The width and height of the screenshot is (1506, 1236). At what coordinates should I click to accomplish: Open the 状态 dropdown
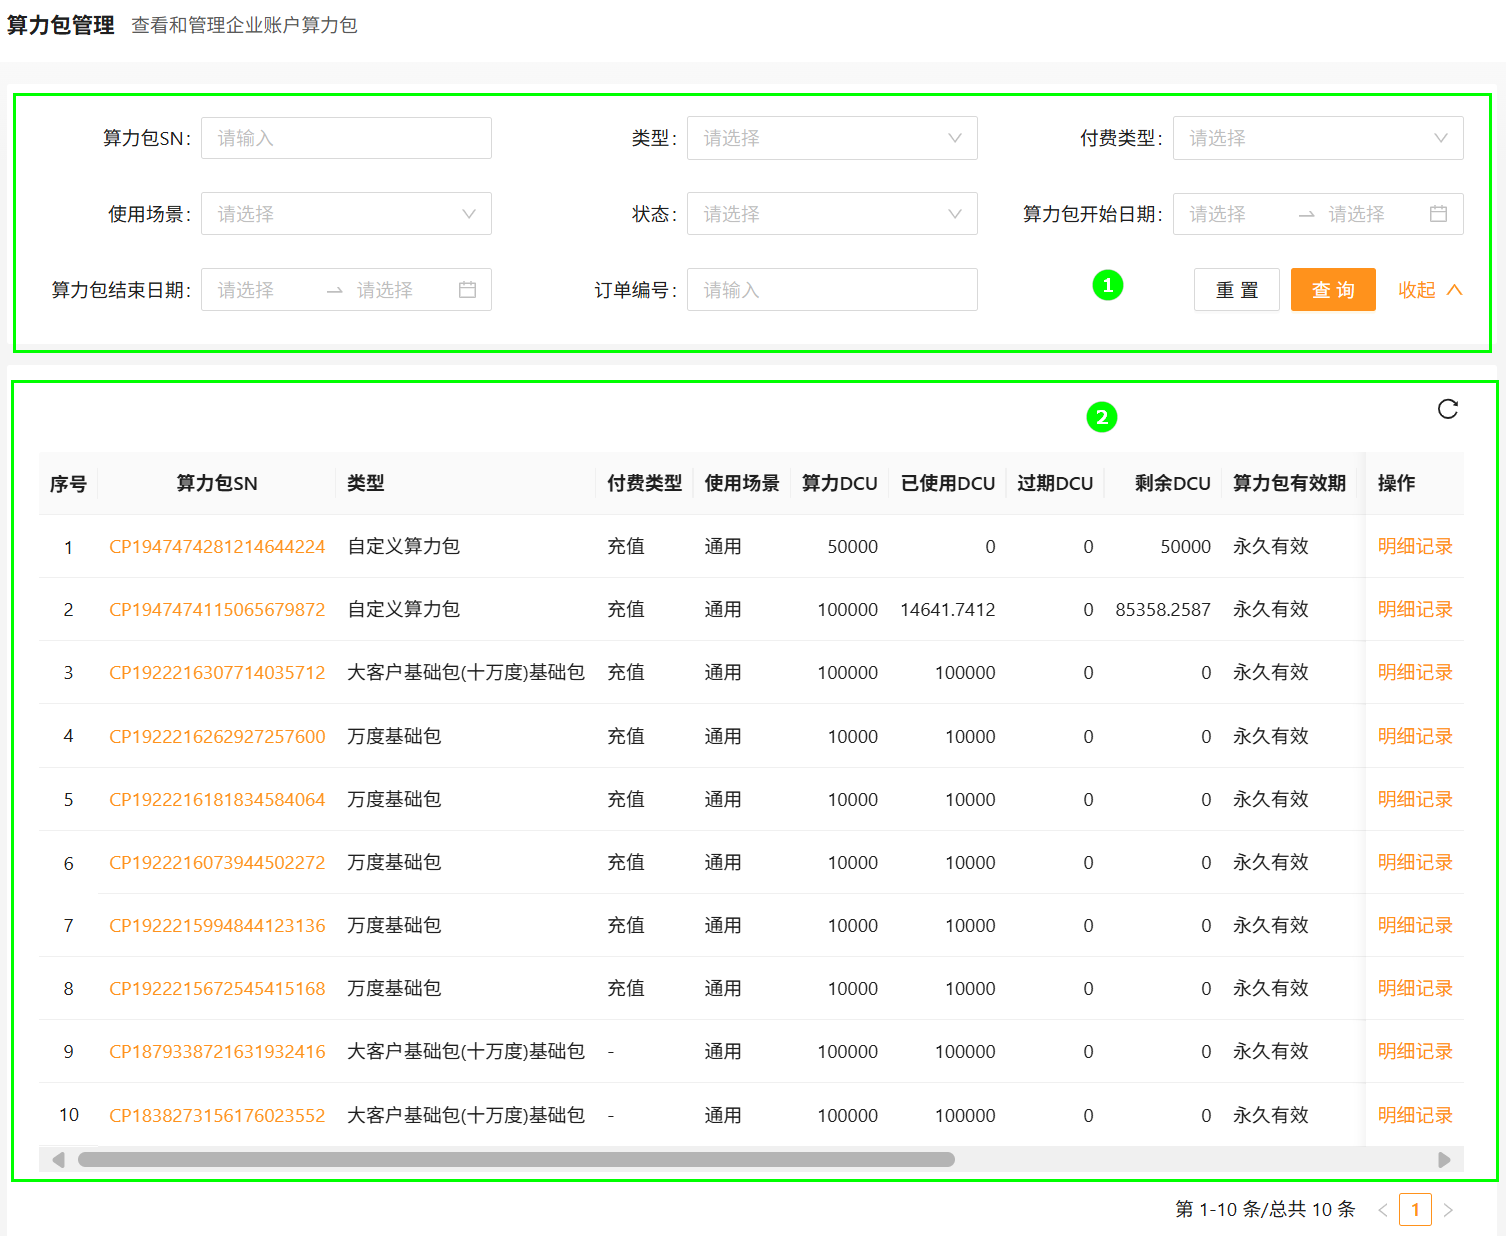click(831, 214)
